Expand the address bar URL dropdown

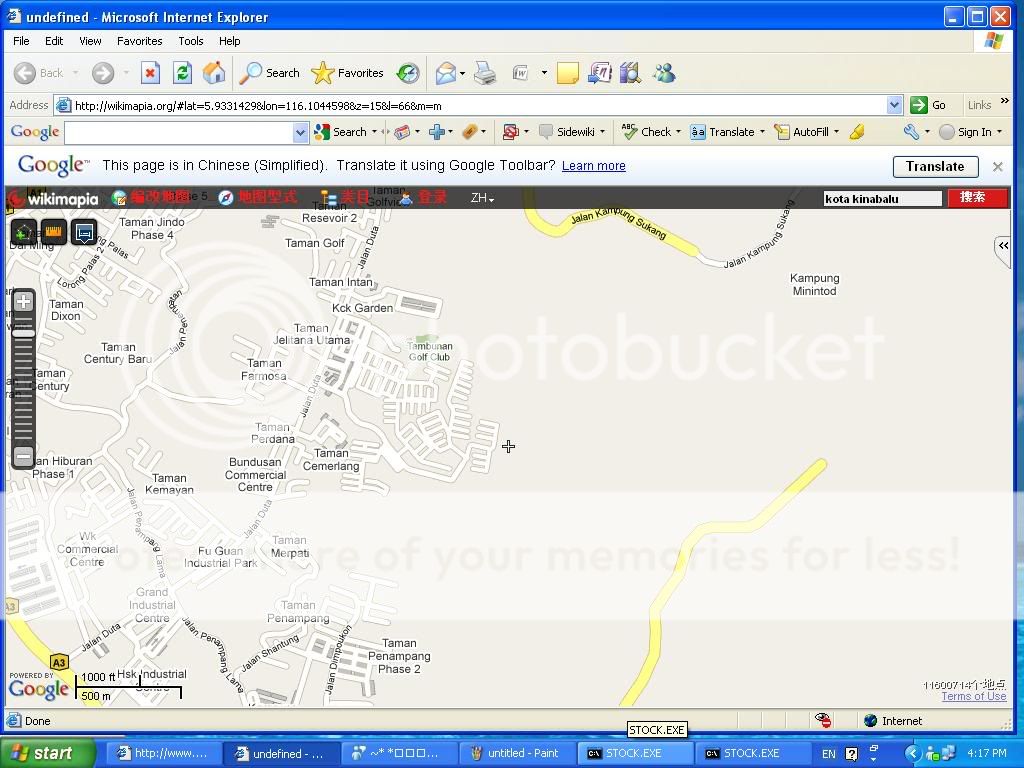coord(894,105)
